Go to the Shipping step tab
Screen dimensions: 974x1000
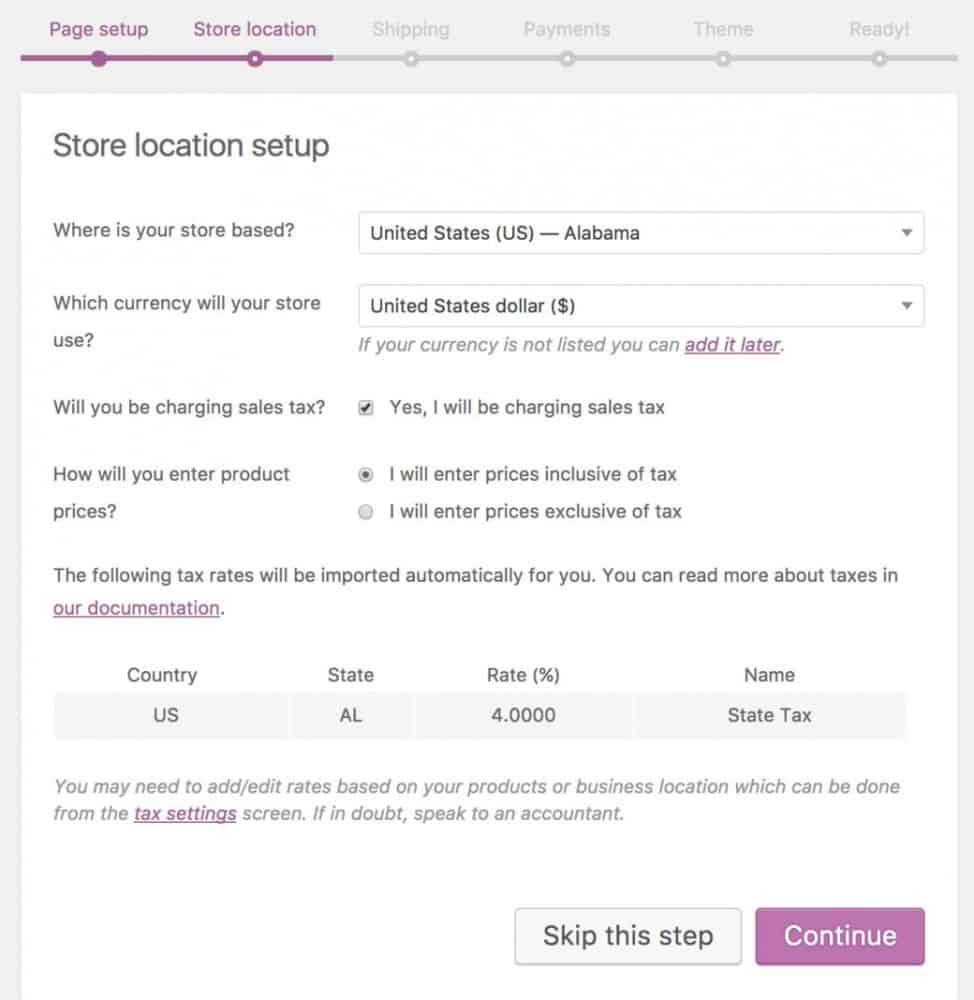pos(411,29)
